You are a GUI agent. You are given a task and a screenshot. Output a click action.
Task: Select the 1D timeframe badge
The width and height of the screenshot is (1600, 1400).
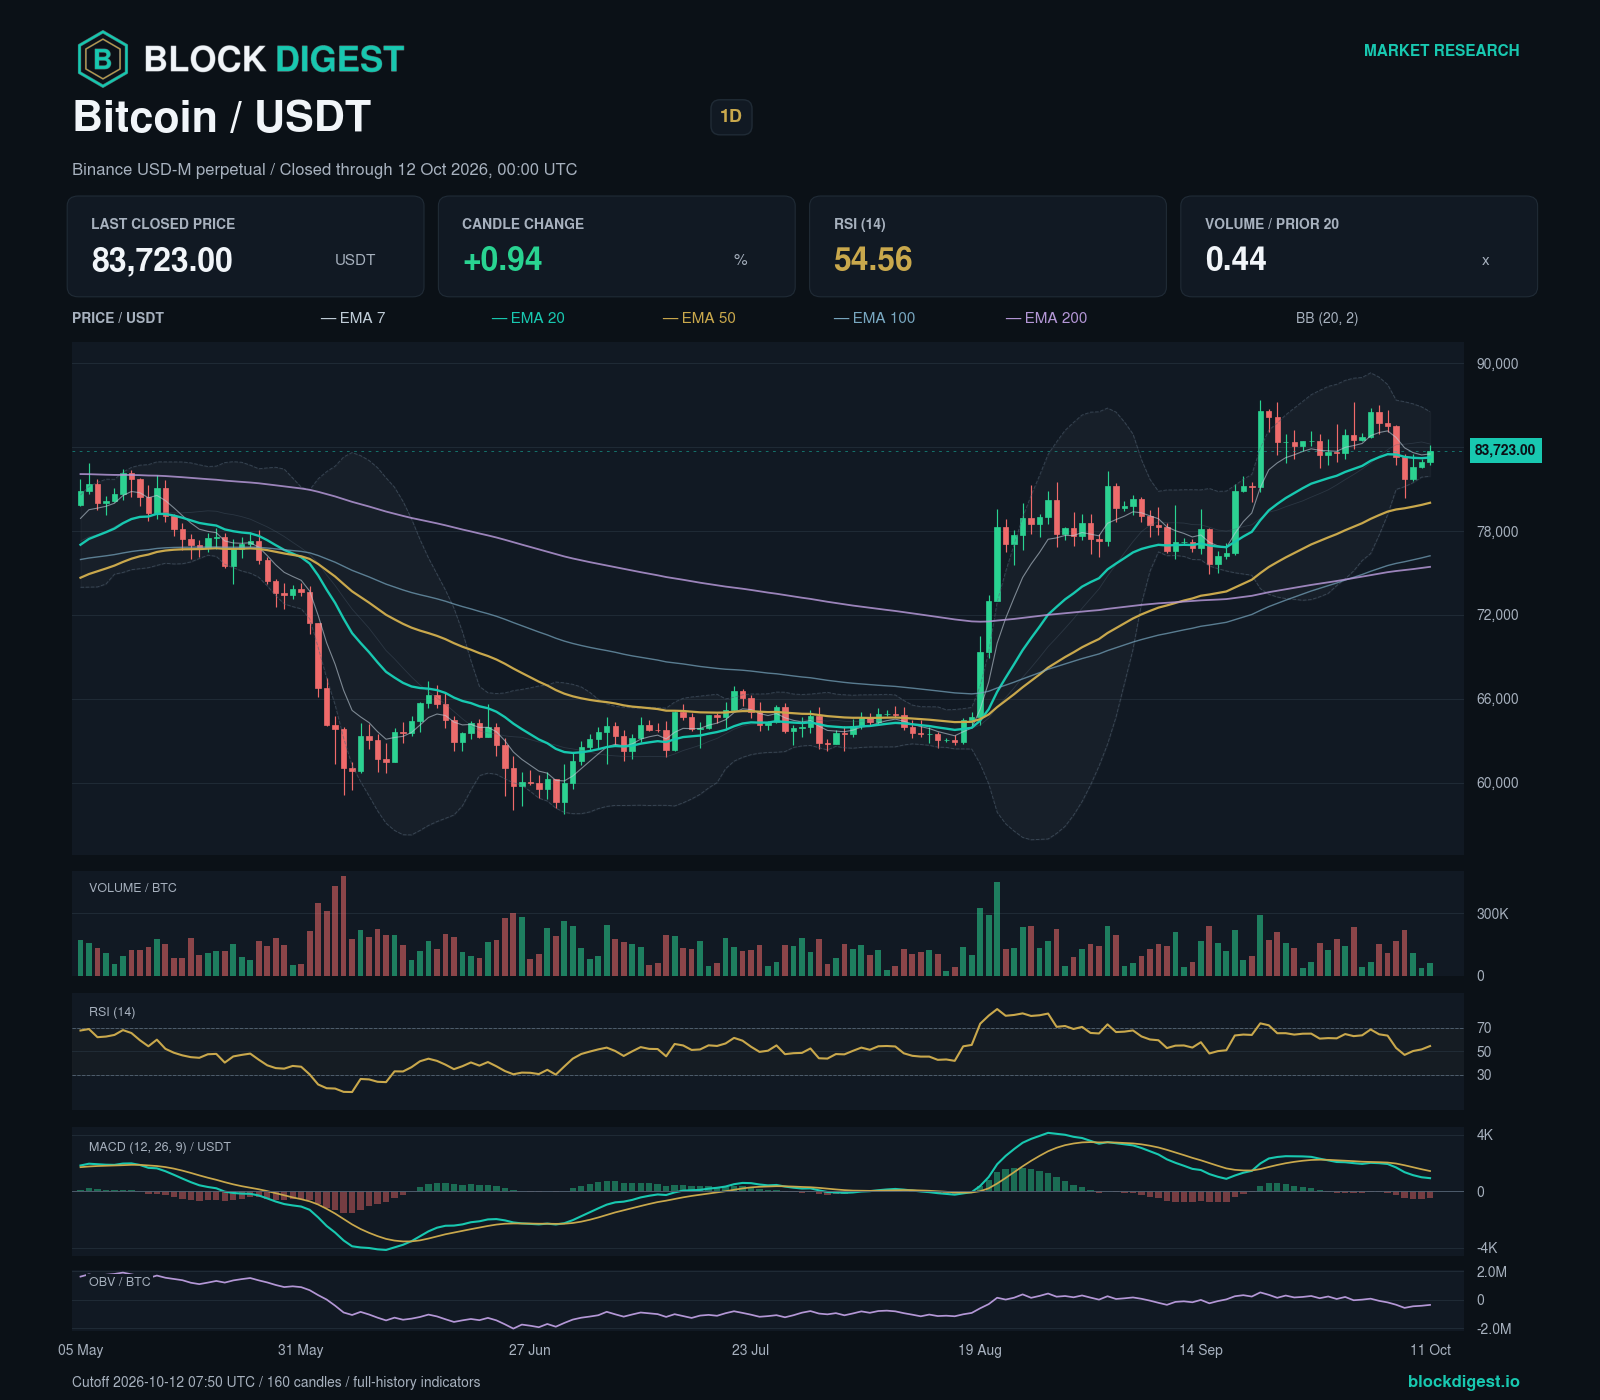pos(731,117)
